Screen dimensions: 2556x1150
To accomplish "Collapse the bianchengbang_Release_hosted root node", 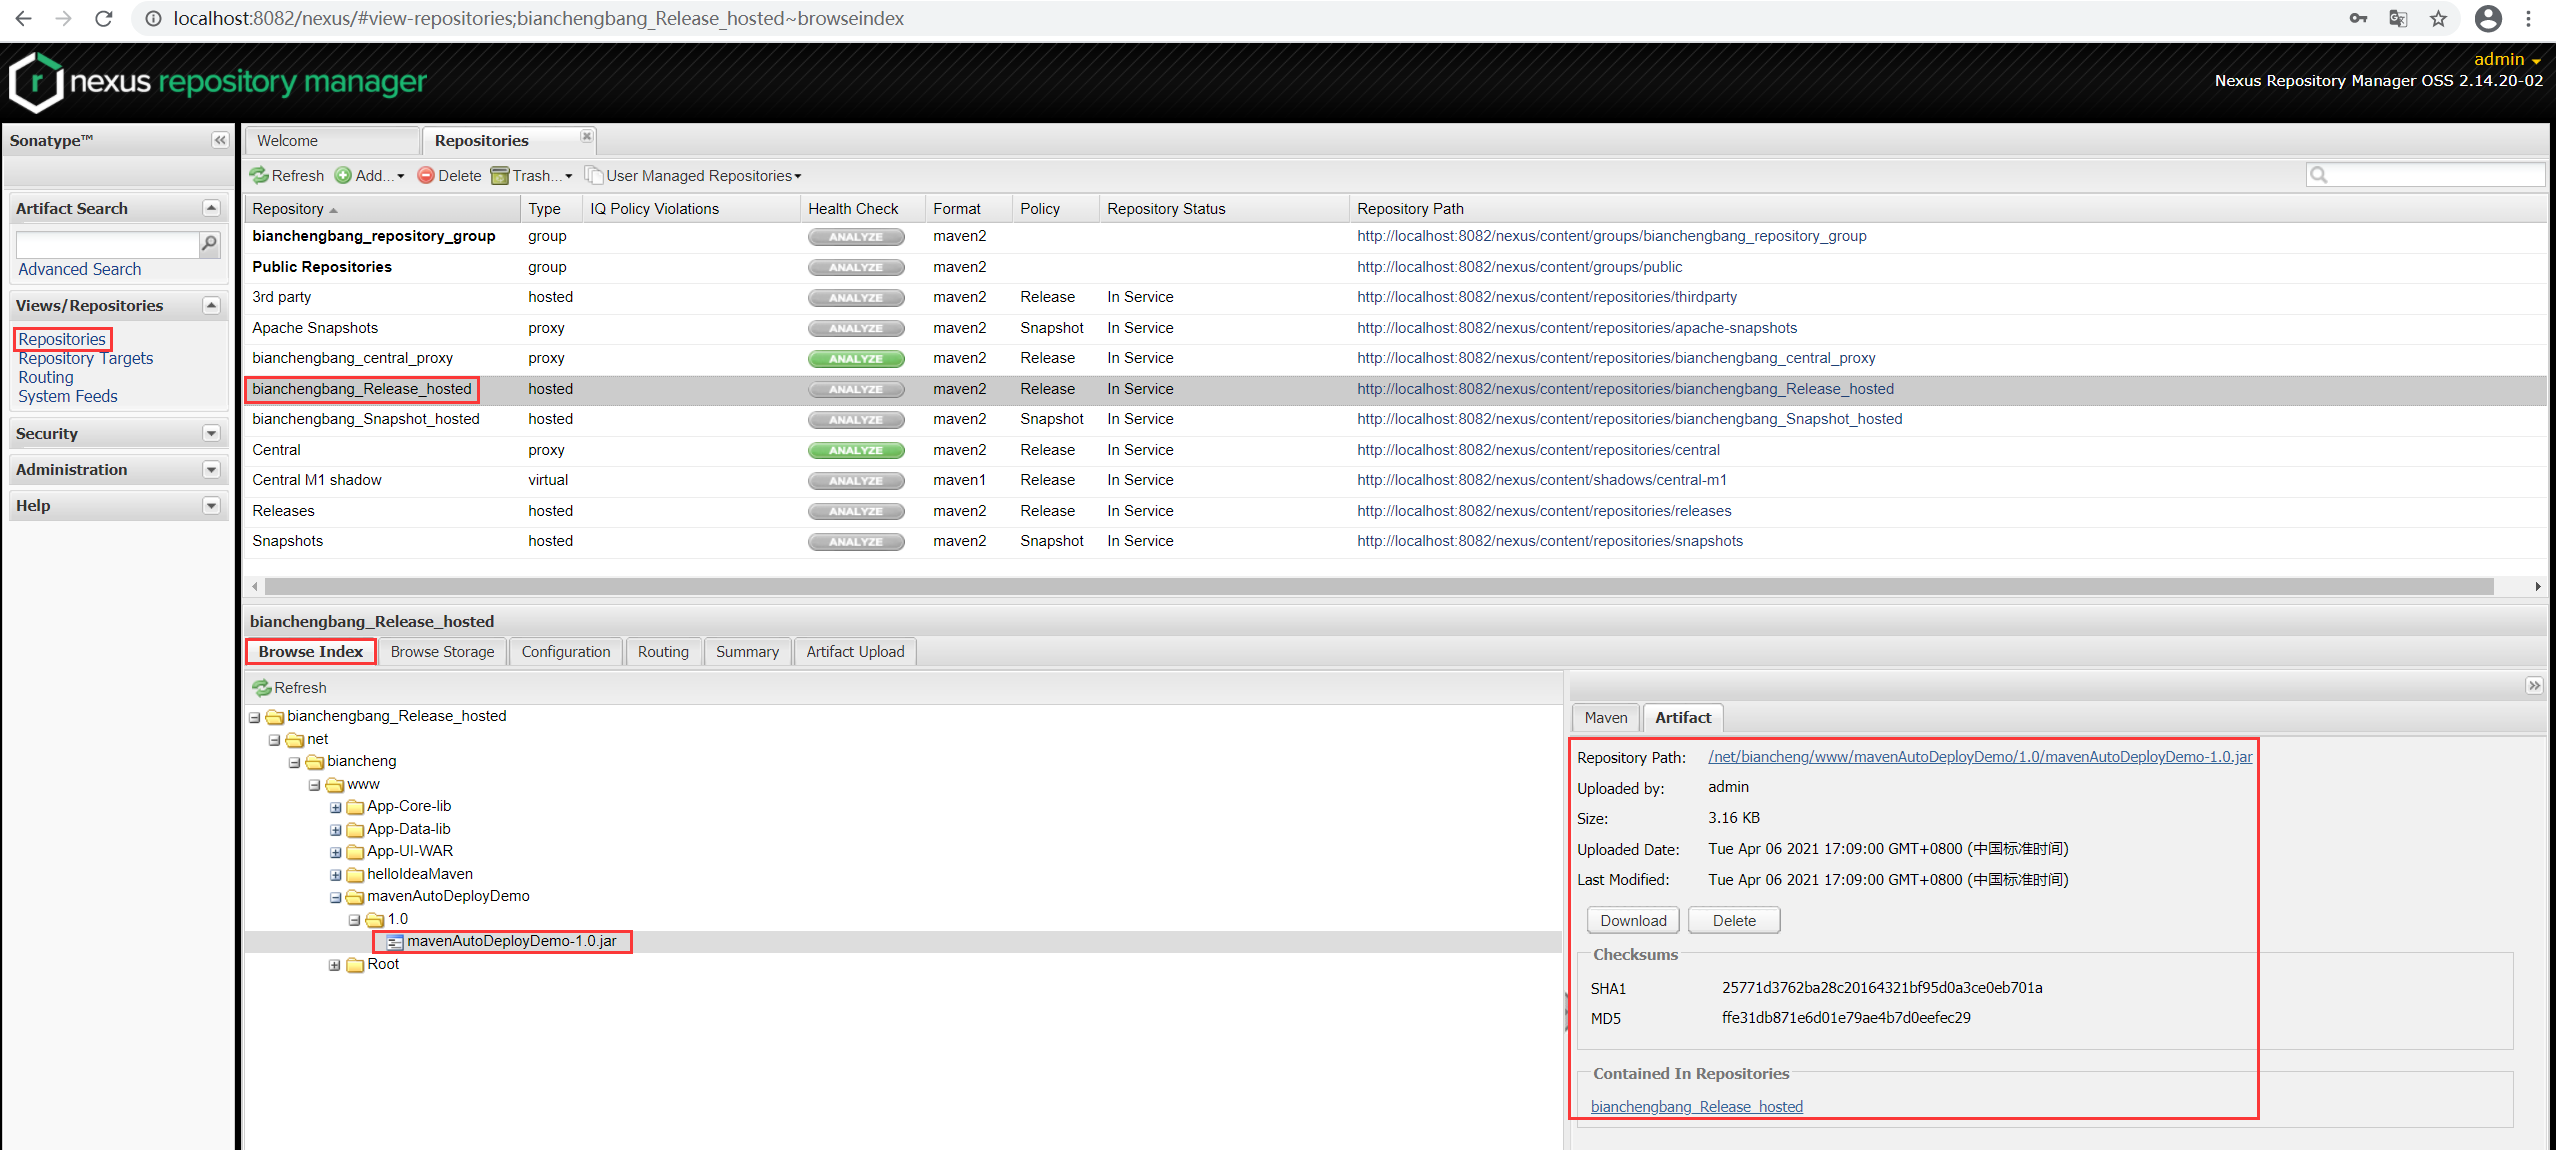I will pos(255,717).
